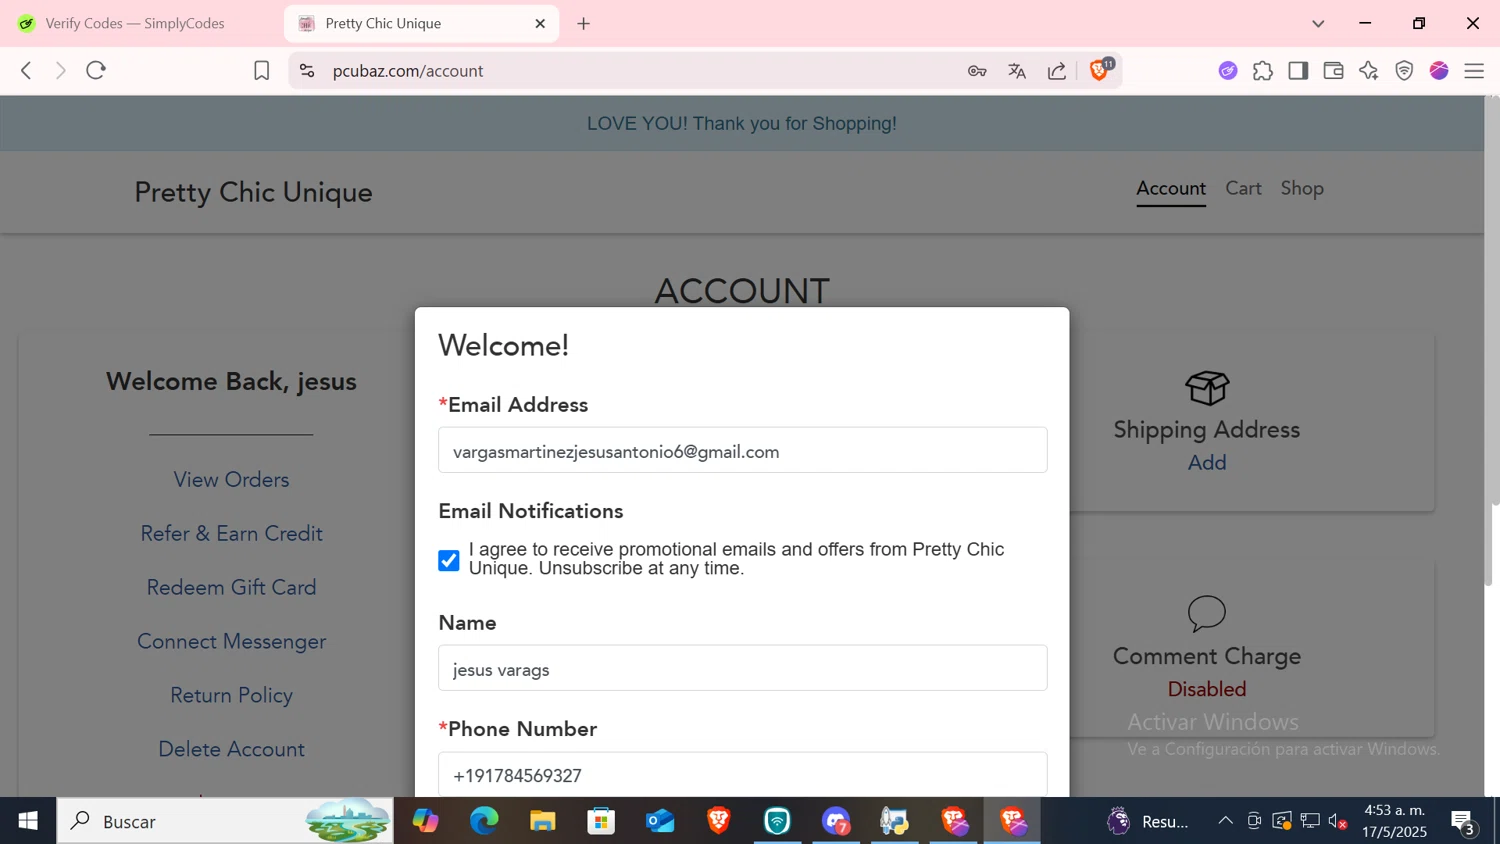Click the Windows taskbar search box
This screenshot has width=1500, height=844.
coord(225,821)
